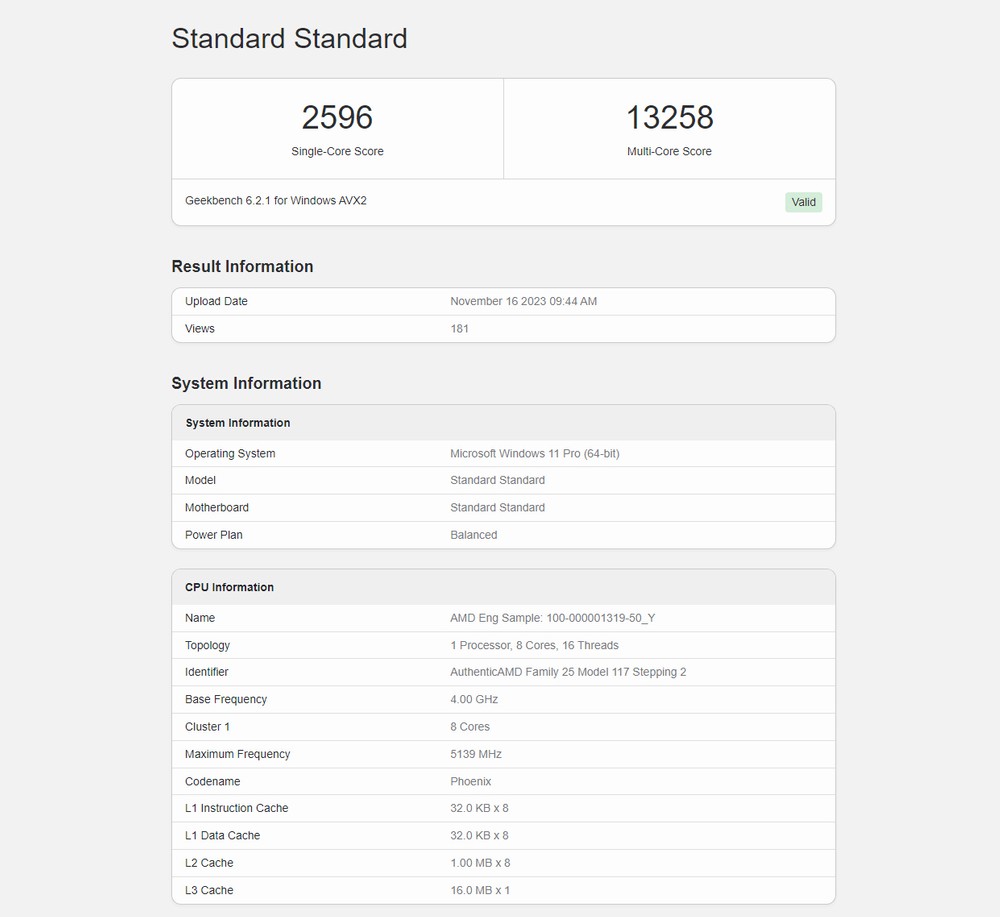Image resolution: width=1000 pixels, height=917 pixels.
Task: Click the CPU Information table header
Action: (229, 587)
